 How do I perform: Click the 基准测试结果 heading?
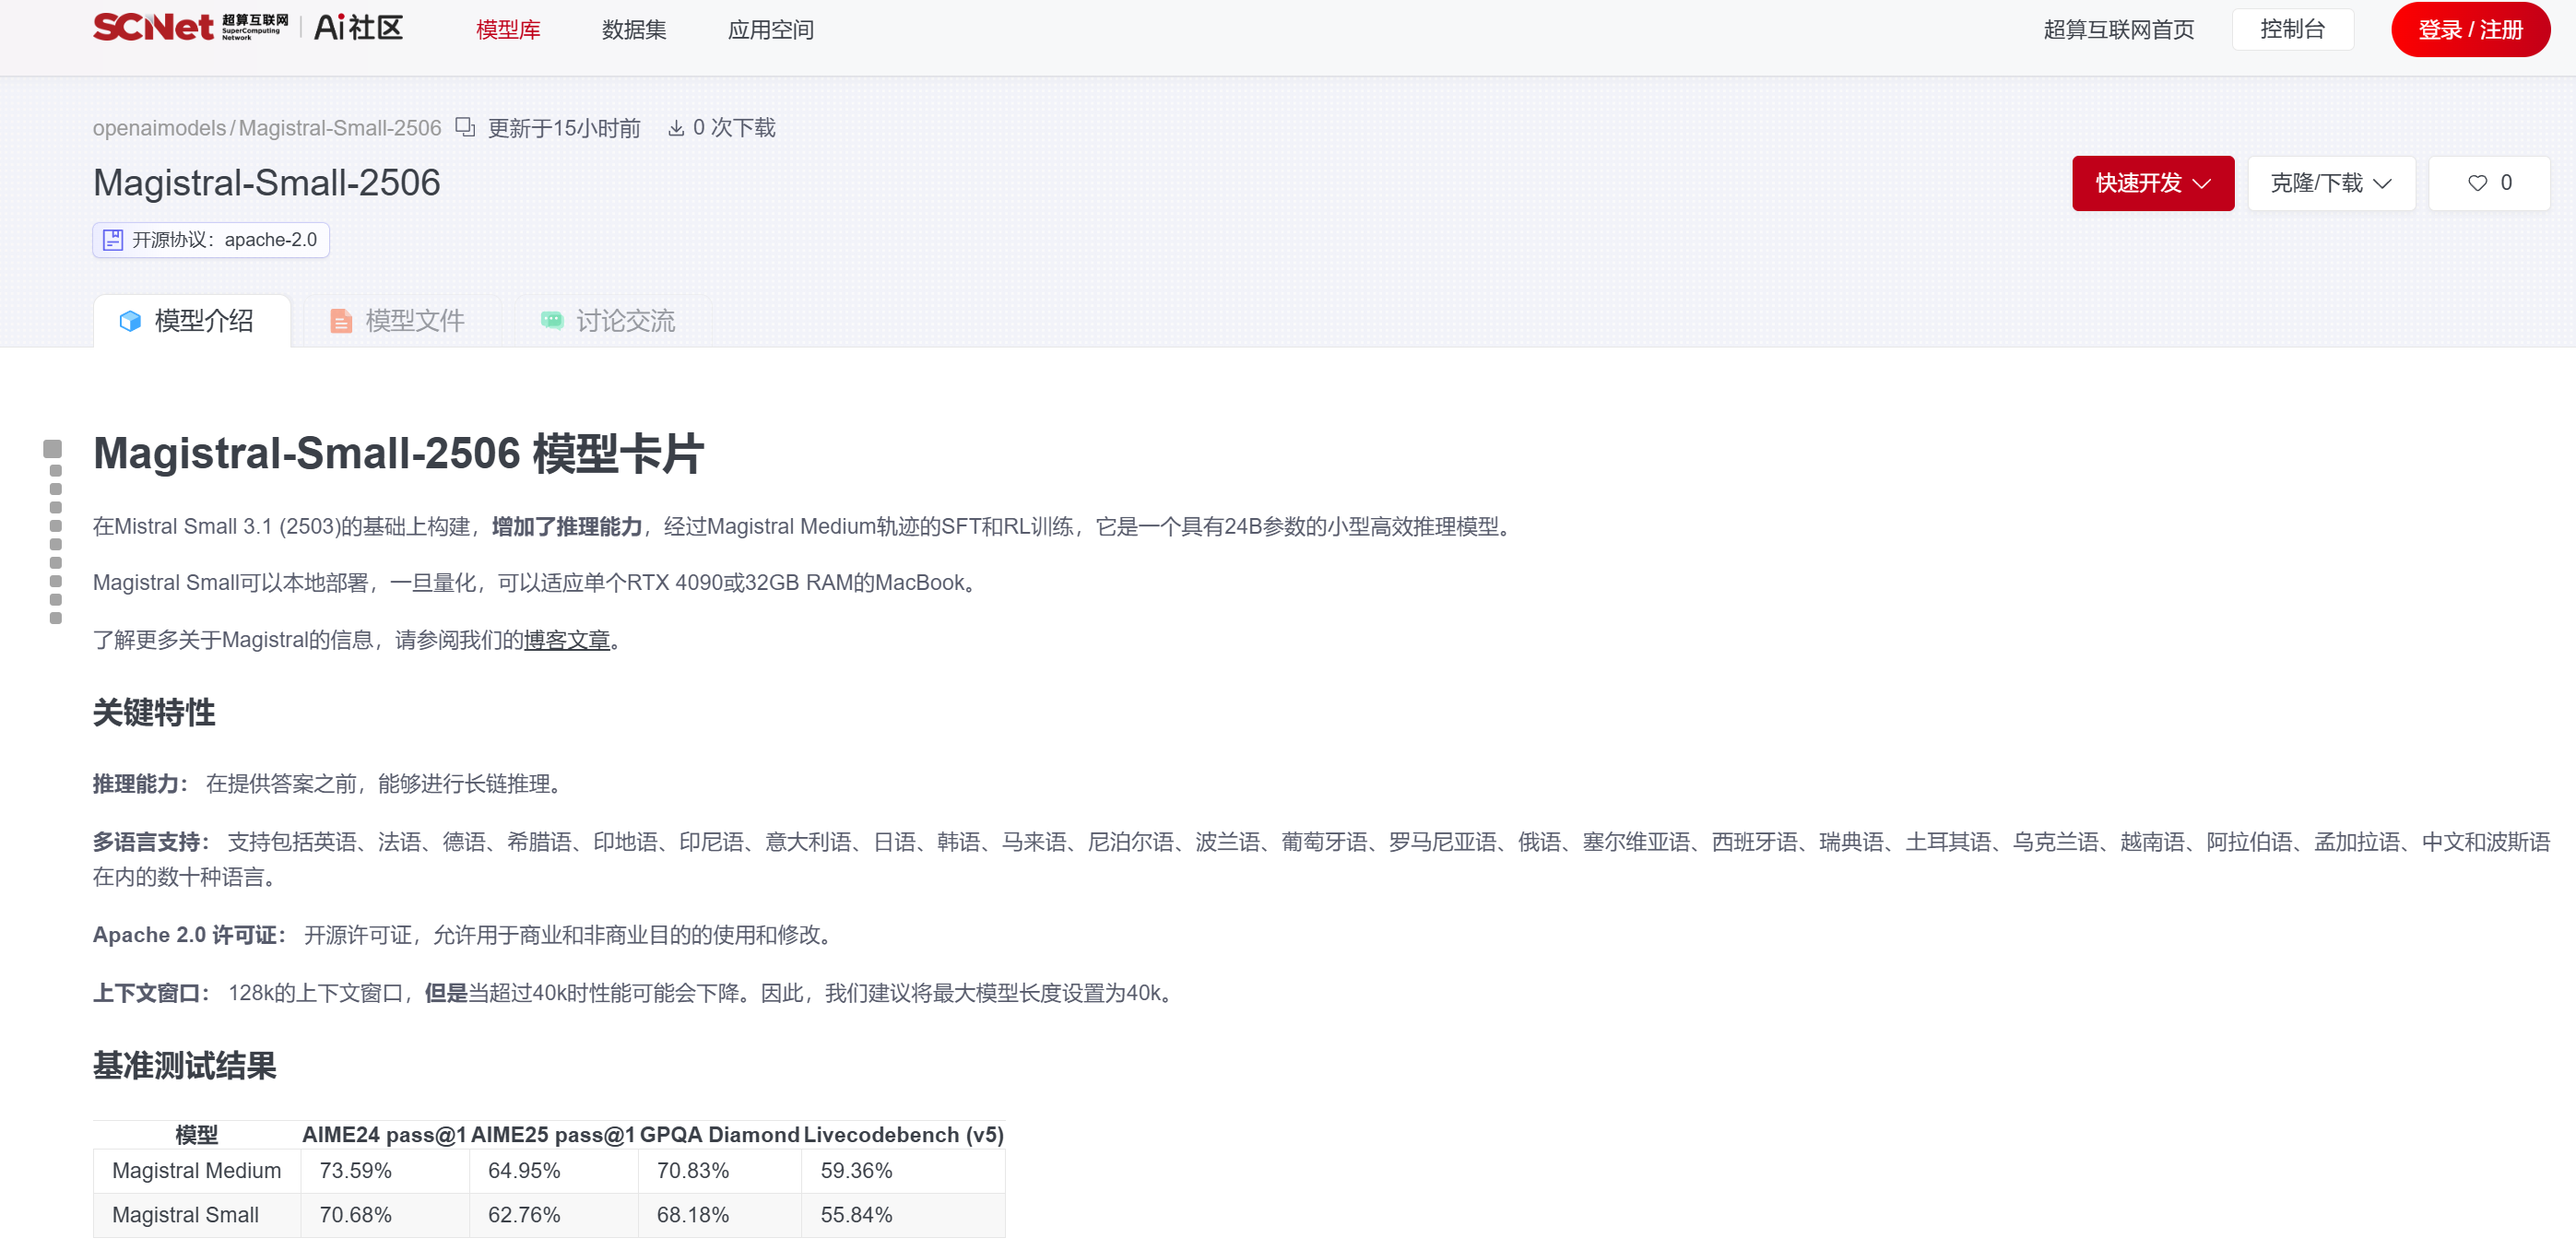point(185,1066)
